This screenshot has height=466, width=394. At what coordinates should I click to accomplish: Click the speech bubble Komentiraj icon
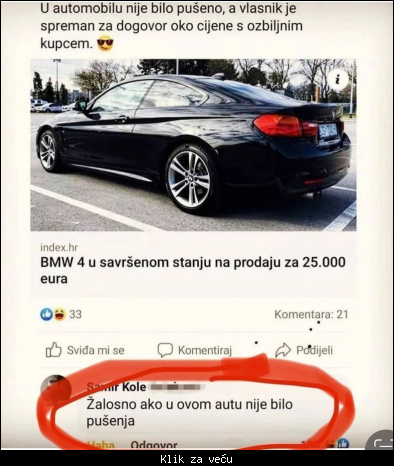165,350
